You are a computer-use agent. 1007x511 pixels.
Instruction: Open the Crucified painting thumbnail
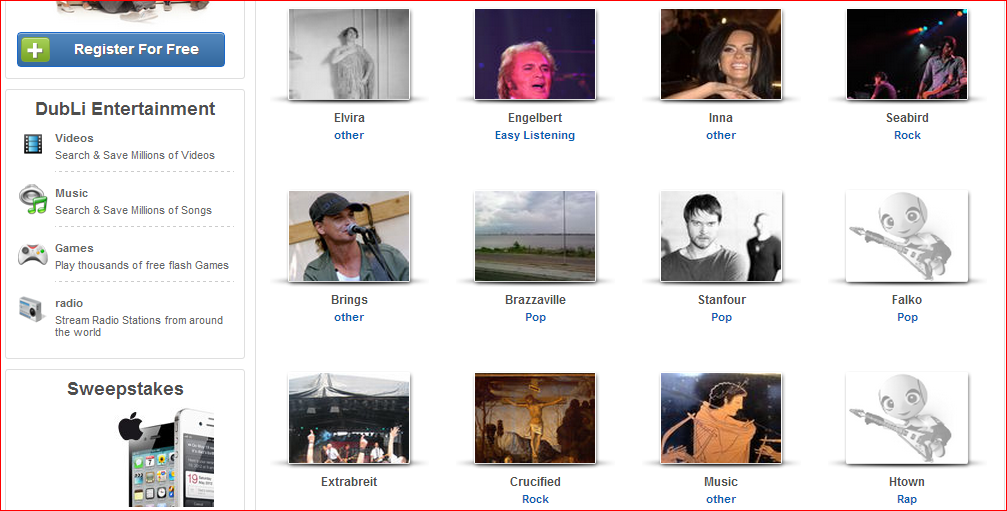point(535,418)
